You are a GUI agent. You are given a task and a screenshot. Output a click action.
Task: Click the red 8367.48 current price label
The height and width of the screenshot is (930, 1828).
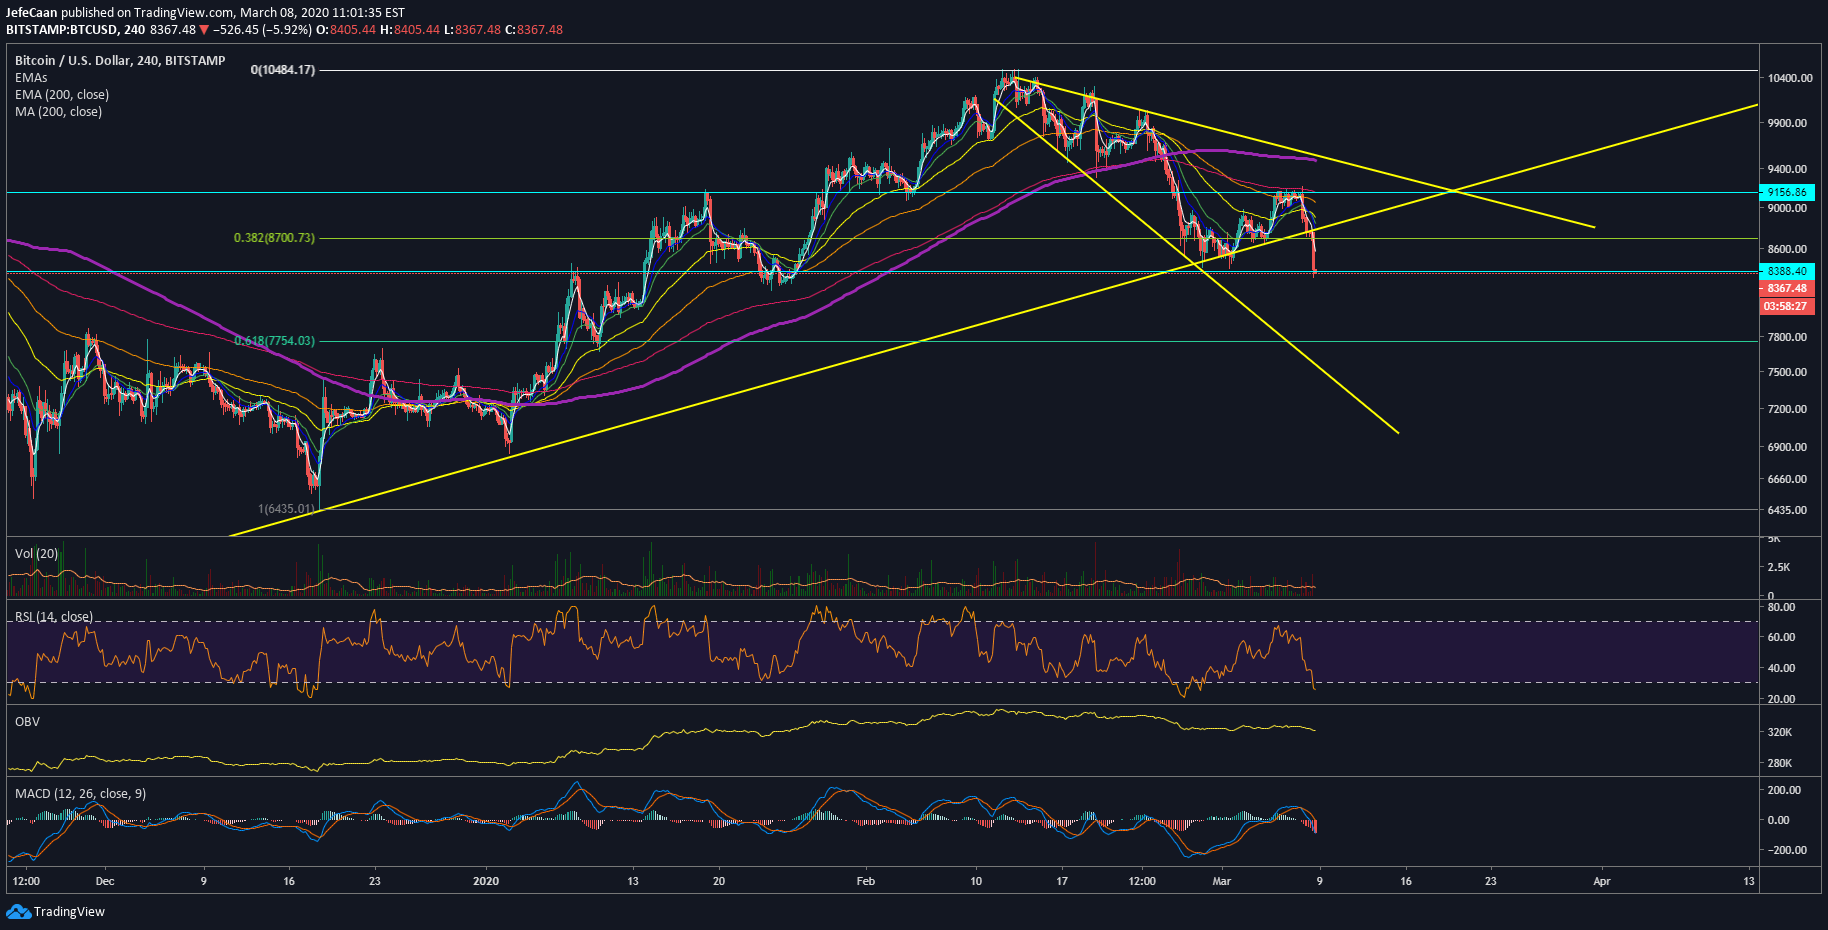[1787, 288]
